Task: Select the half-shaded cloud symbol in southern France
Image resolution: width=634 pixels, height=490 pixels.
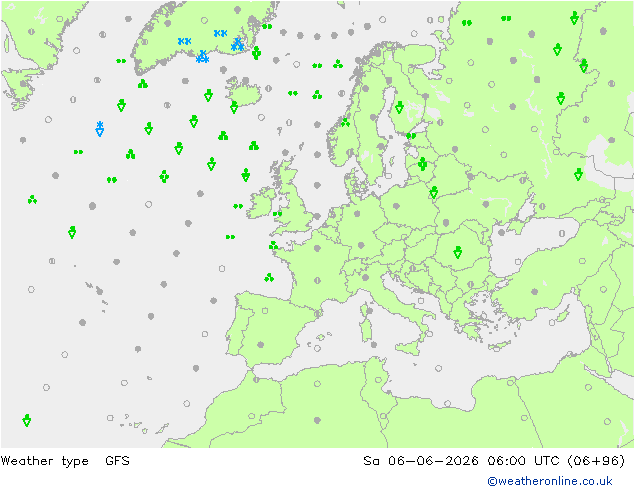Action: point(317,280)
